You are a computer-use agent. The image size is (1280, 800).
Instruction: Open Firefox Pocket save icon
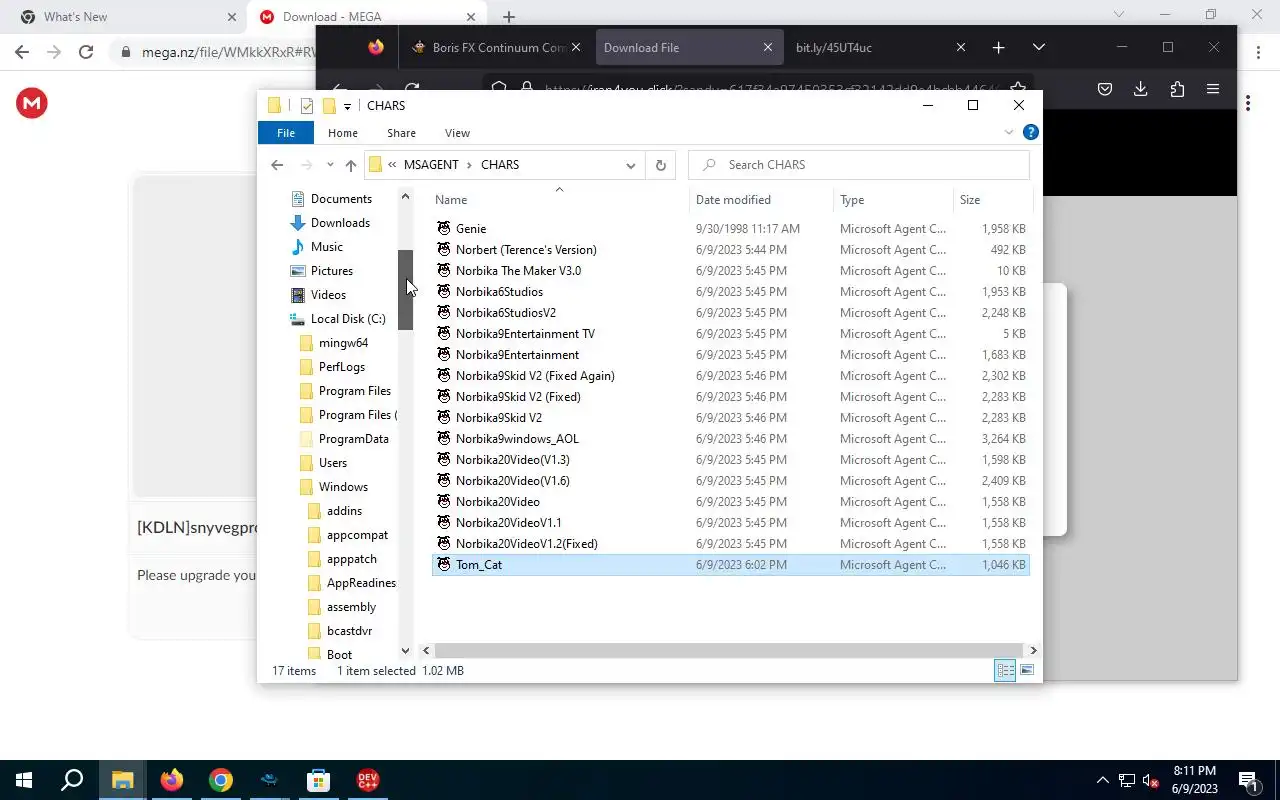tap(1105, 89)
